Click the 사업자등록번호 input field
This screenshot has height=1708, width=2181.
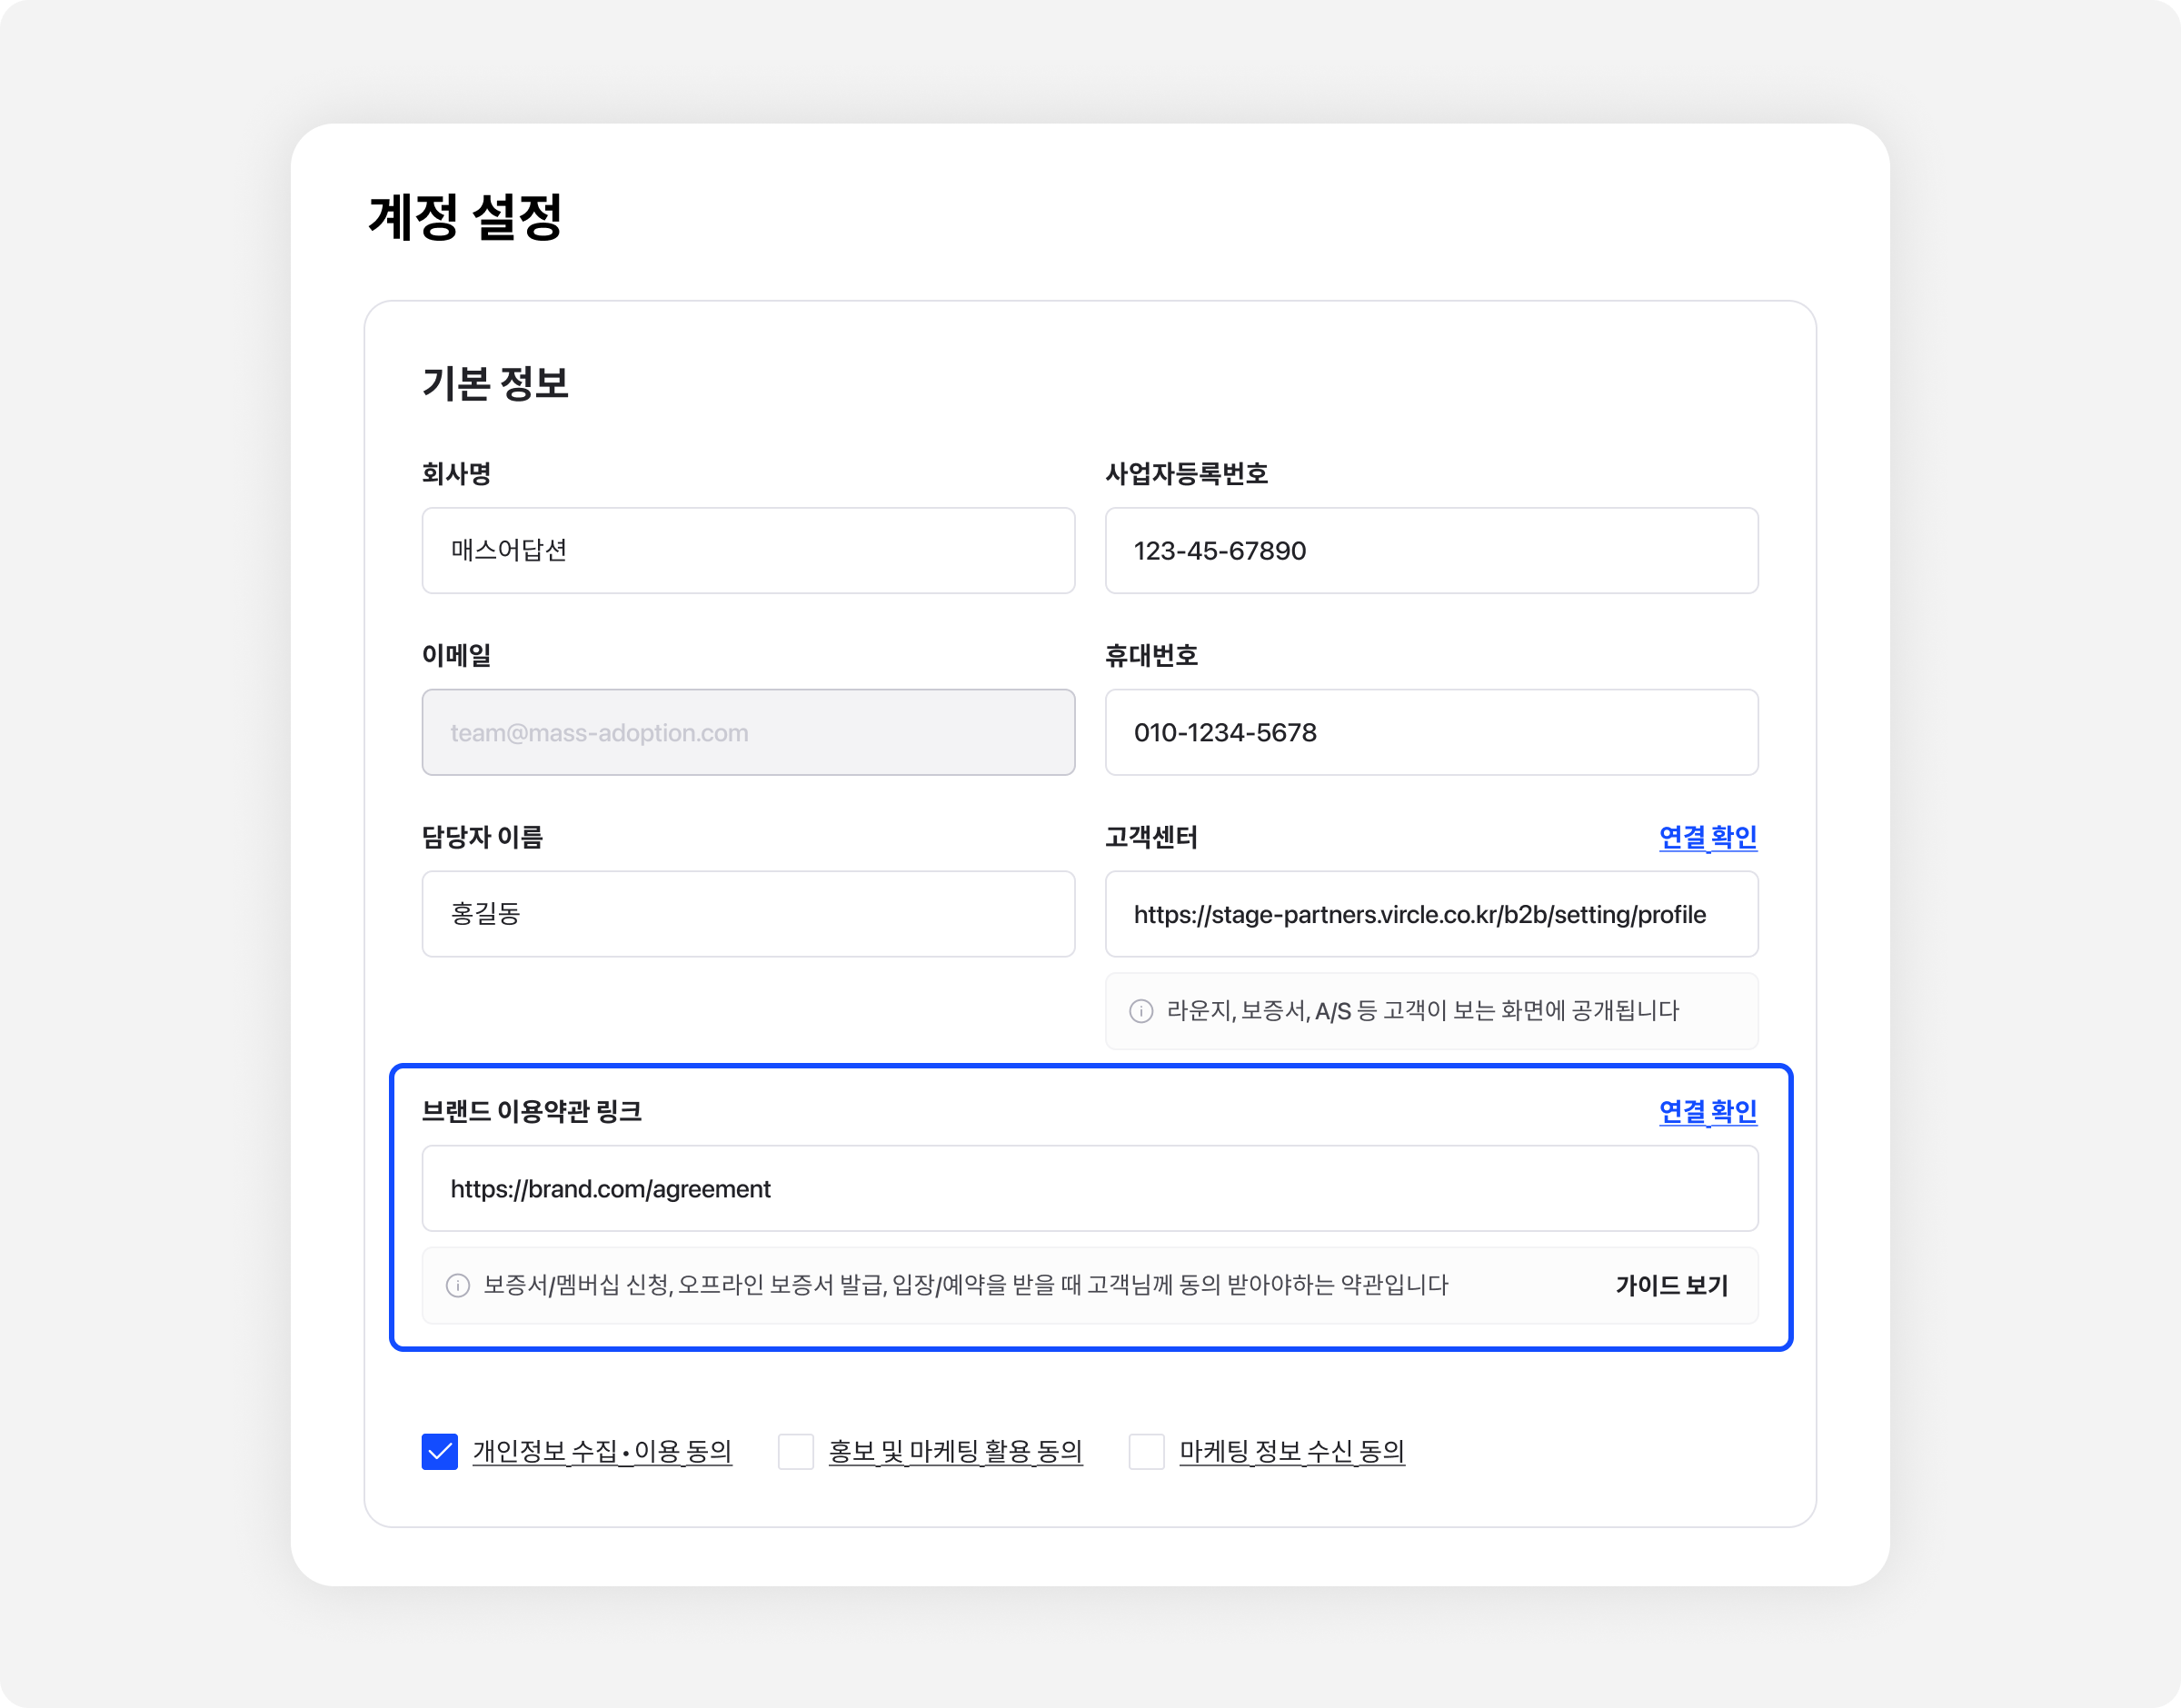[x=1431, y=550]
